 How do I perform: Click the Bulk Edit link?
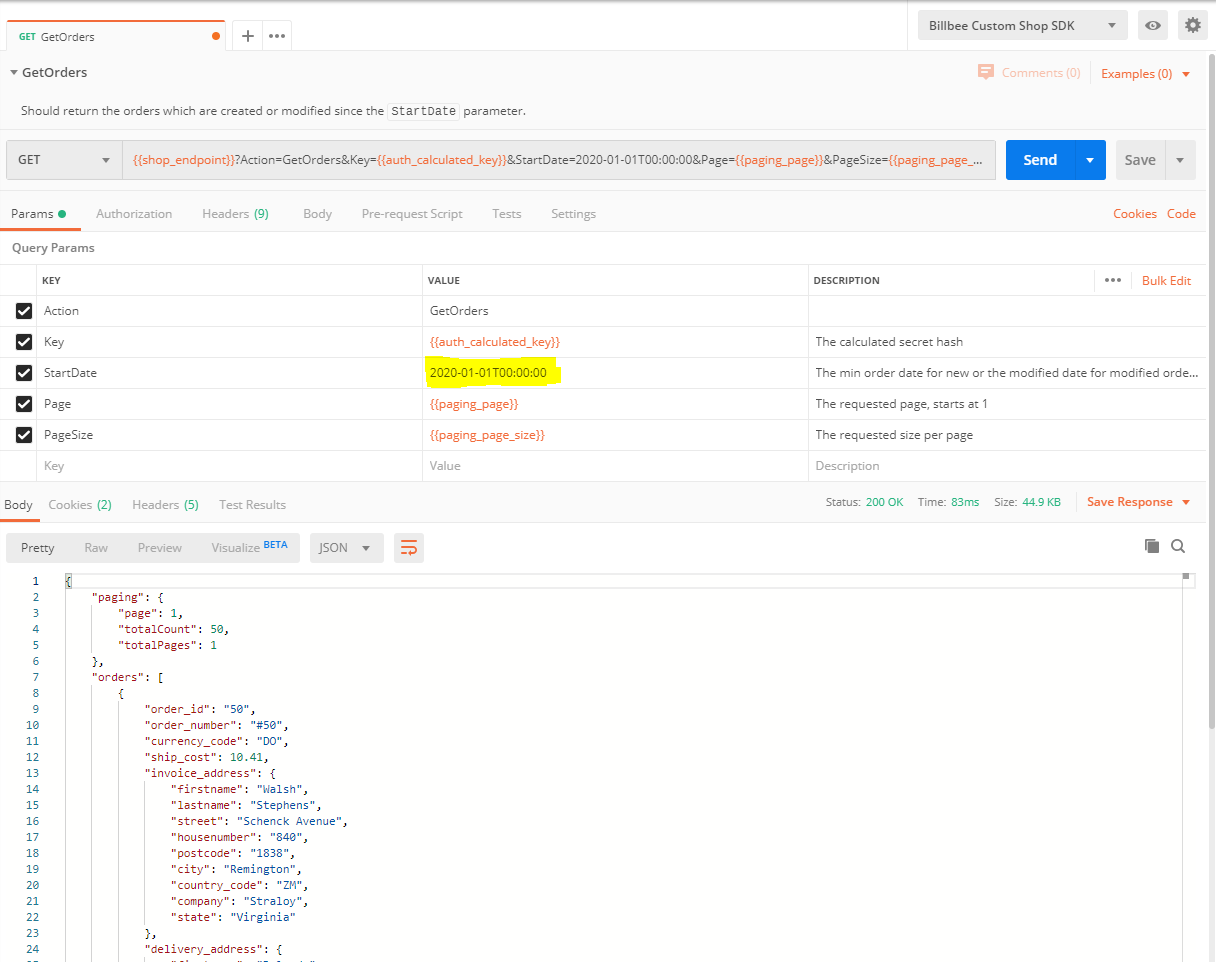pos(1166,281)
